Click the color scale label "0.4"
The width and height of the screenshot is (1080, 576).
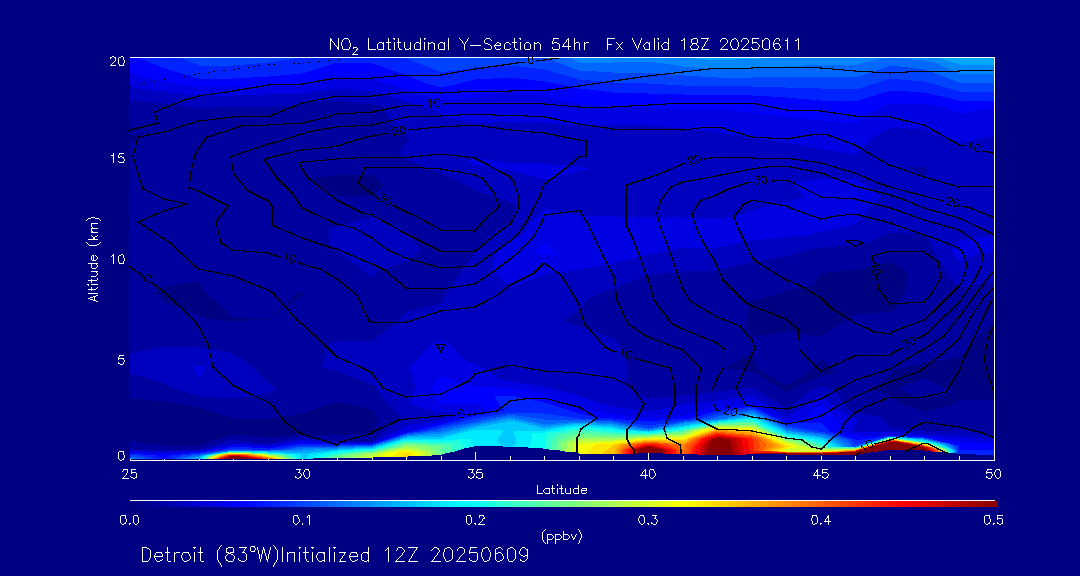click(x=821, y=521)
